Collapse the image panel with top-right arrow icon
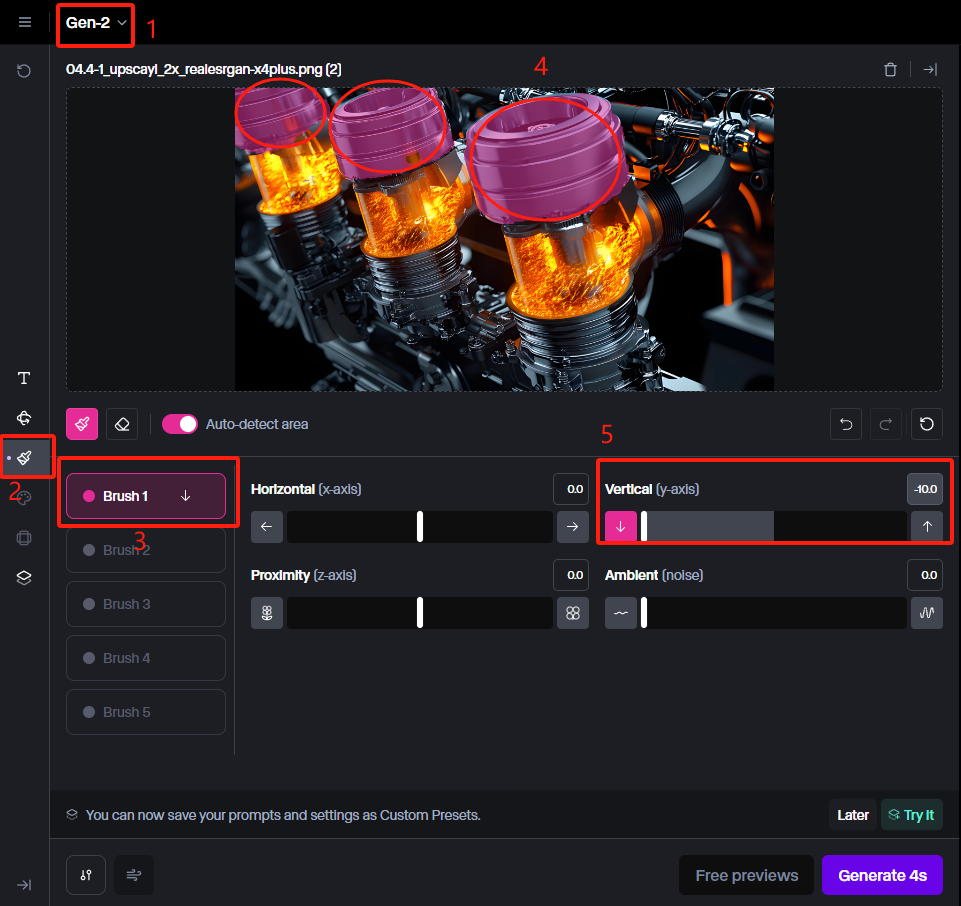961x906 pixels. click(930, 69)
